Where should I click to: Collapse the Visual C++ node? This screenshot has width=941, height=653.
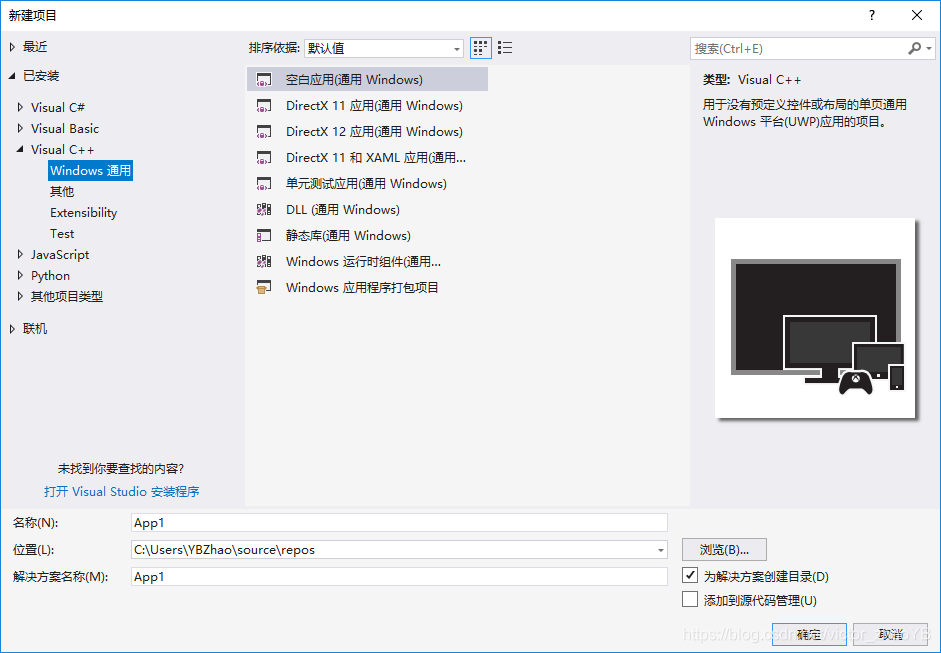click(x=20, y=149)
